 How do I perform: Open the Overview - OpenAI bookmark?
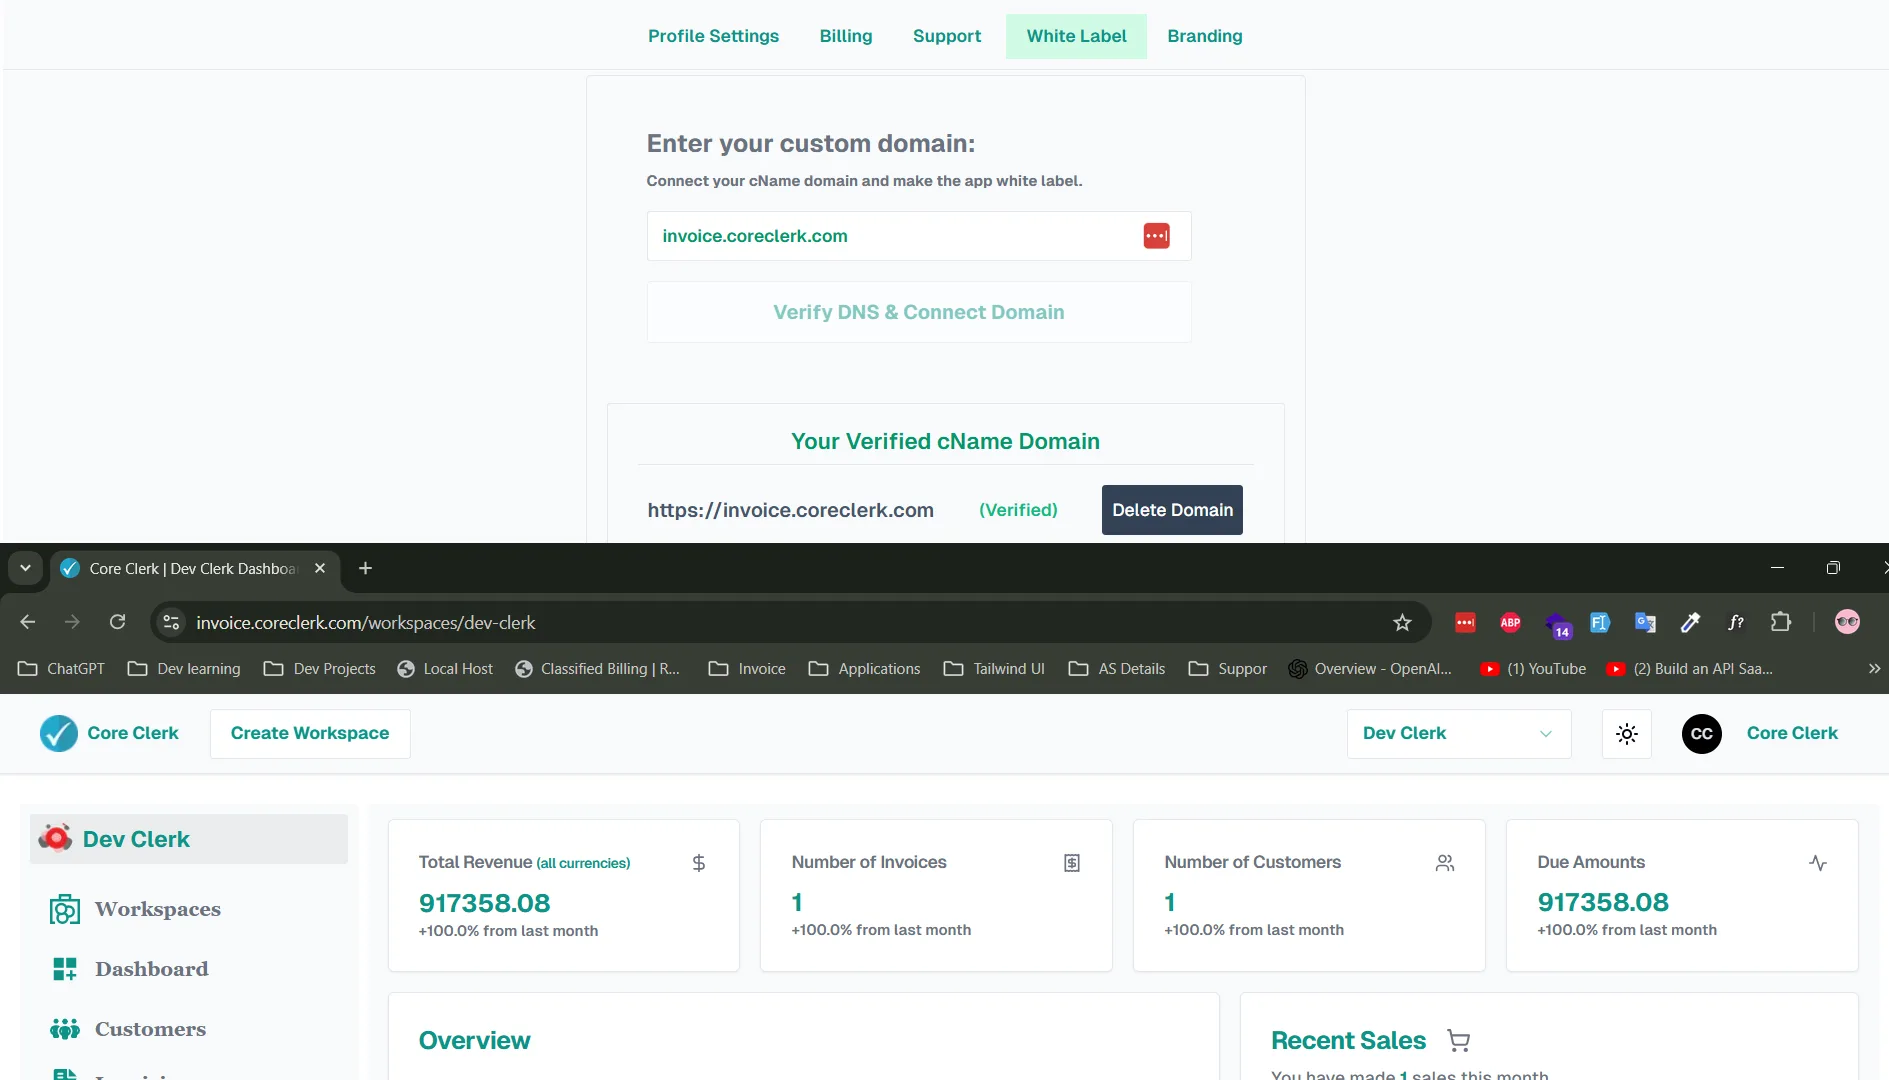(1370, 669)
